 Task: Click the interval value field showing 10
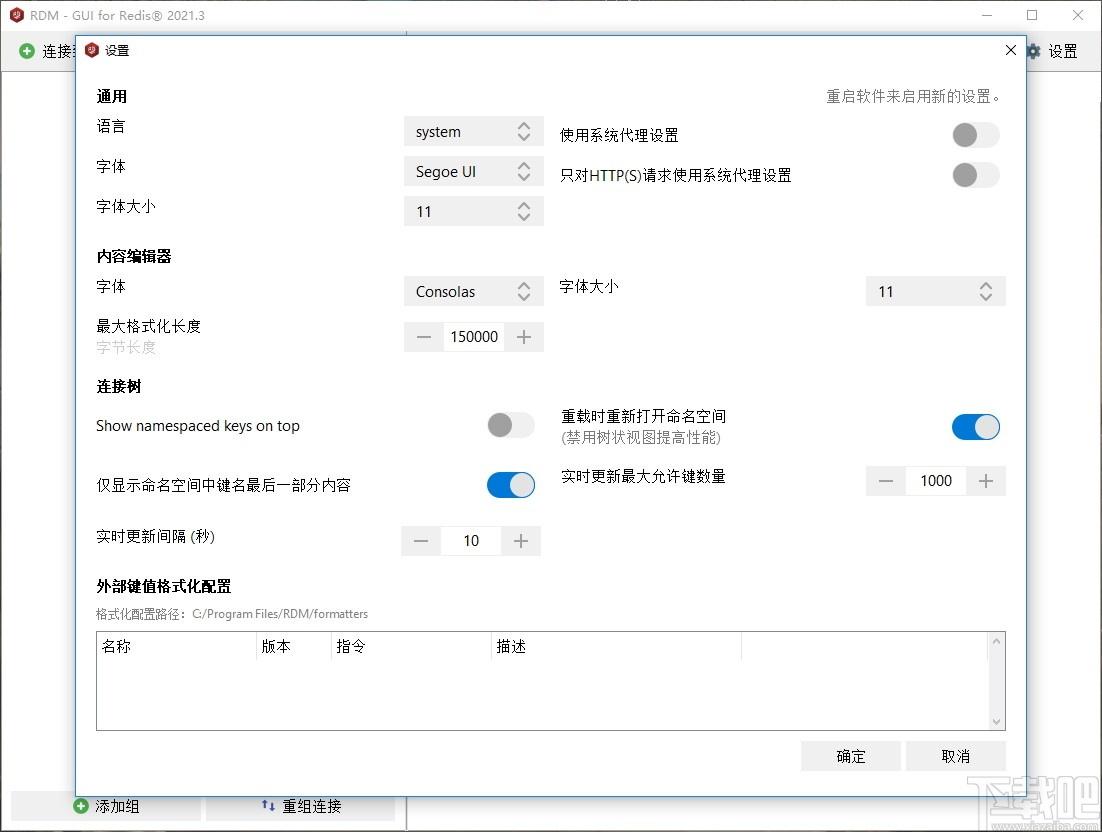[471, 540]
